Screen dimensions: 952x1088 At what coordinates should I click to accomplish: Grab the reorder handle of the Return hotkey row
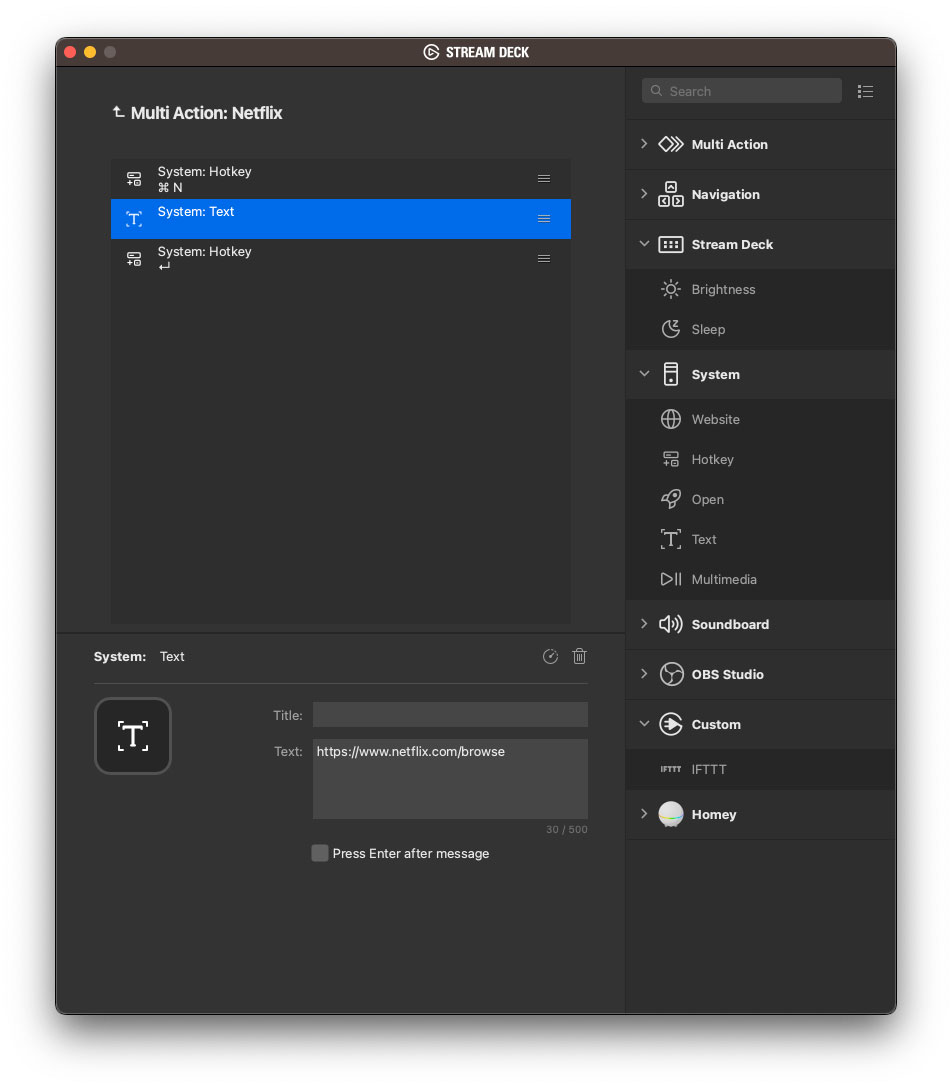[544, 259]
